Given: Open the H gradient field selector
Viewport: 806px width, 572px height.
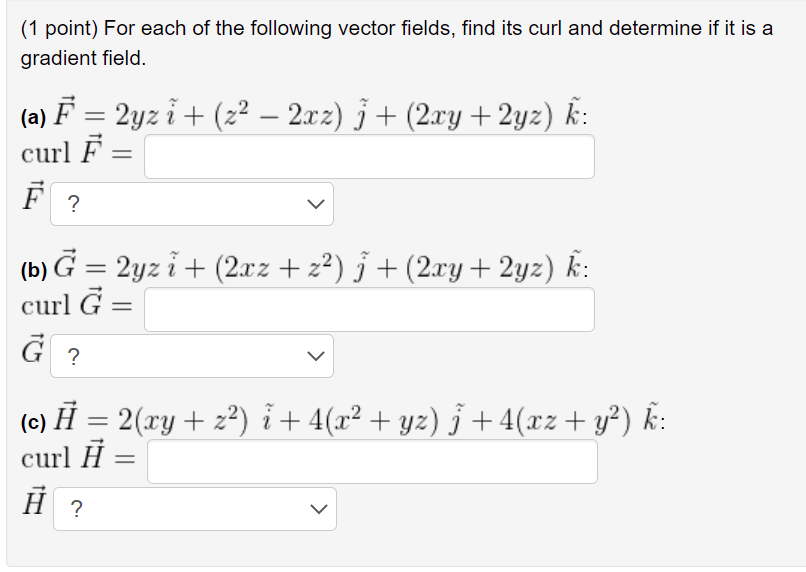Looking at the screenshot, I should click(195, 509).
